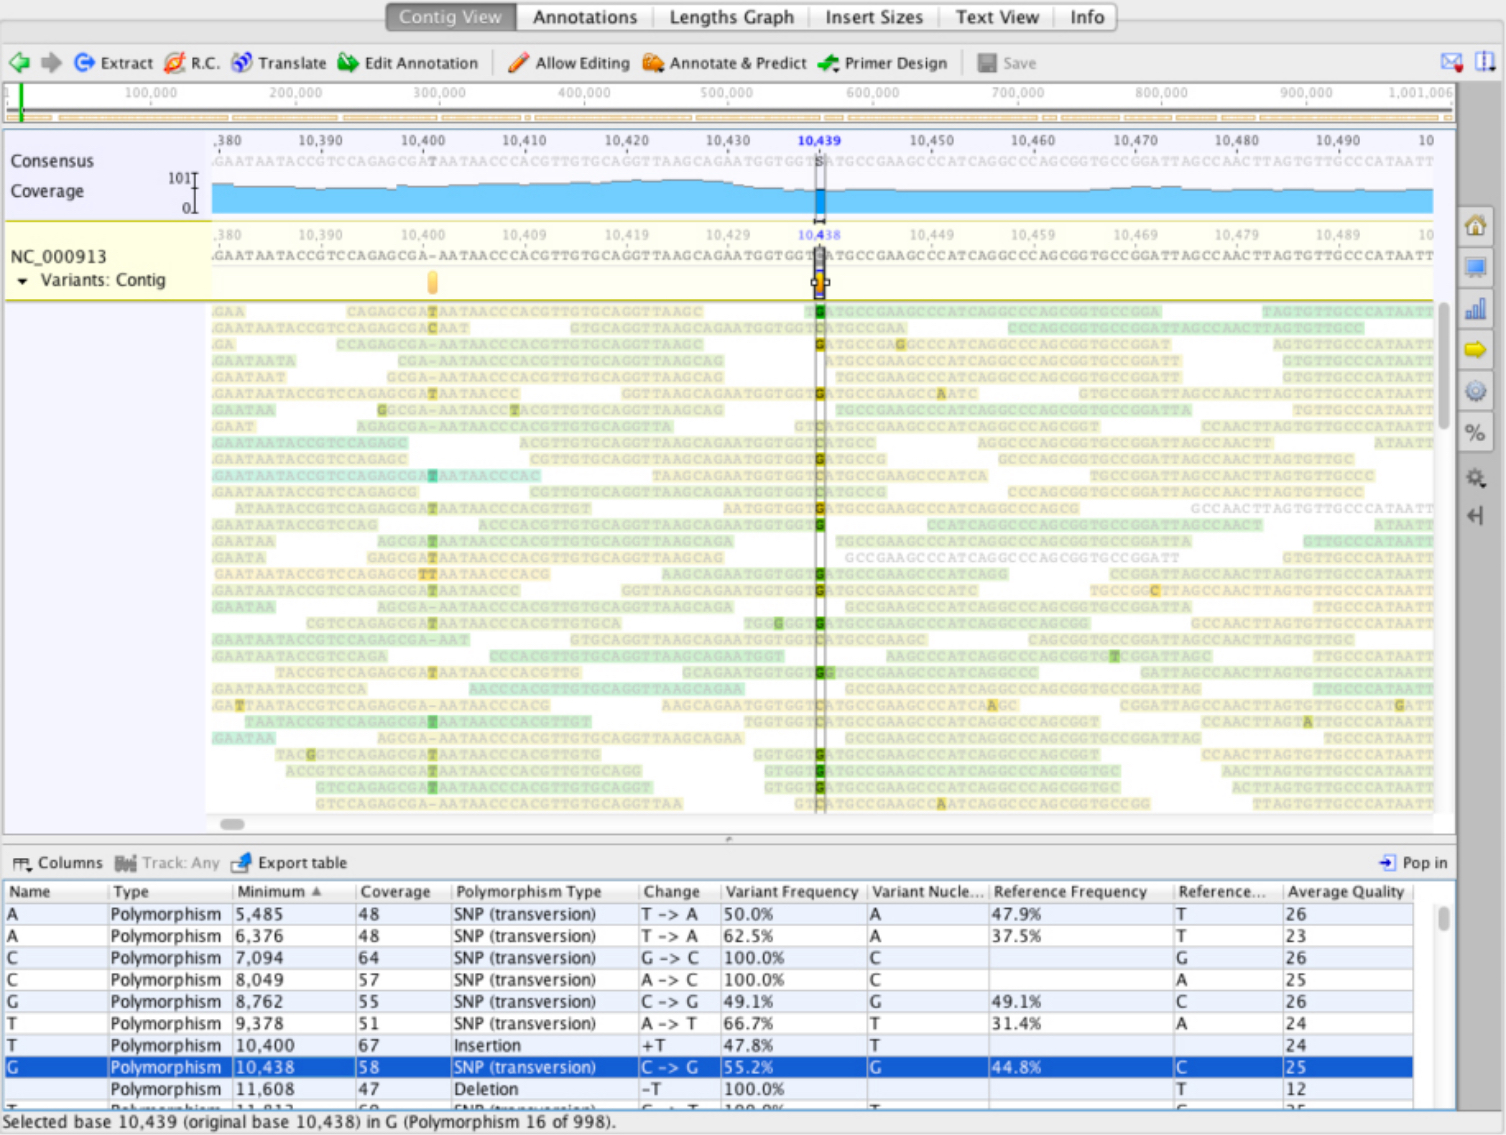This screenshot has height=1135, width=1506.
Task: Click the Change column header
Action: (x=678, y=892)
